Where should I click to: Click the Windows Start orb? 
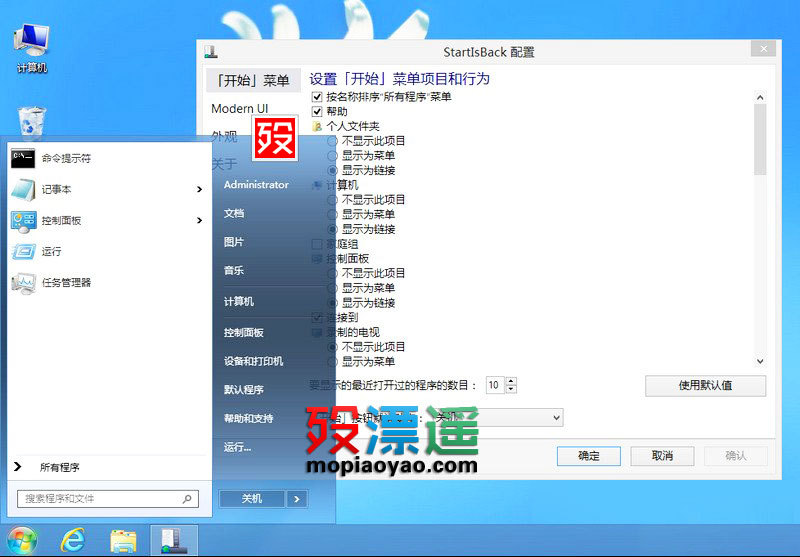pyautogui.click(x=21, y=540)
